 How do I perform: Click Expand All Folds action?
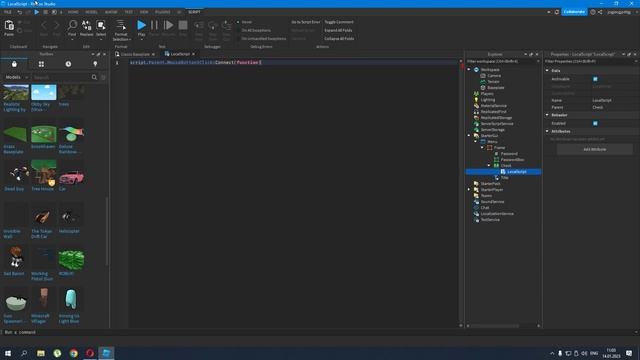338,30
